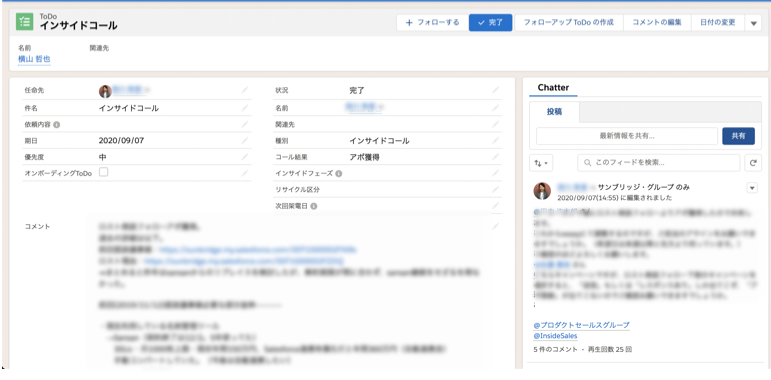Edit 優先度 field pencil icon

coord(245,157)
